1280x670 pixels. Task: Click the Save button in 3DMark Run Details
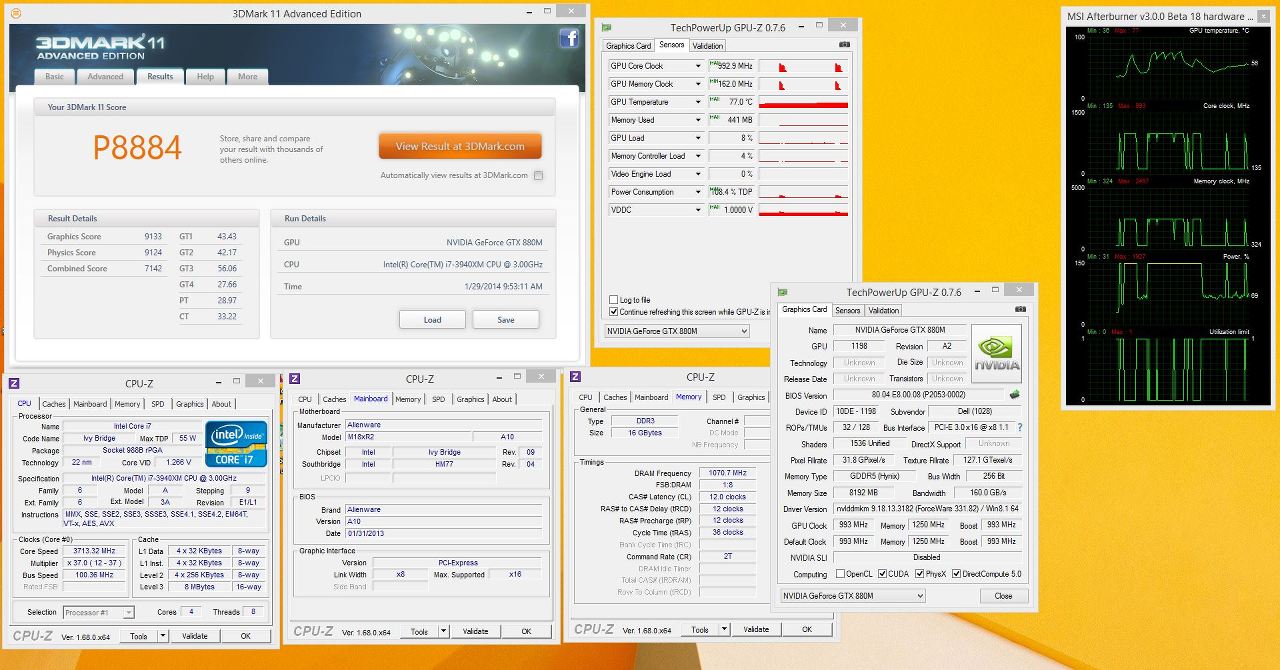coord(506,320)
